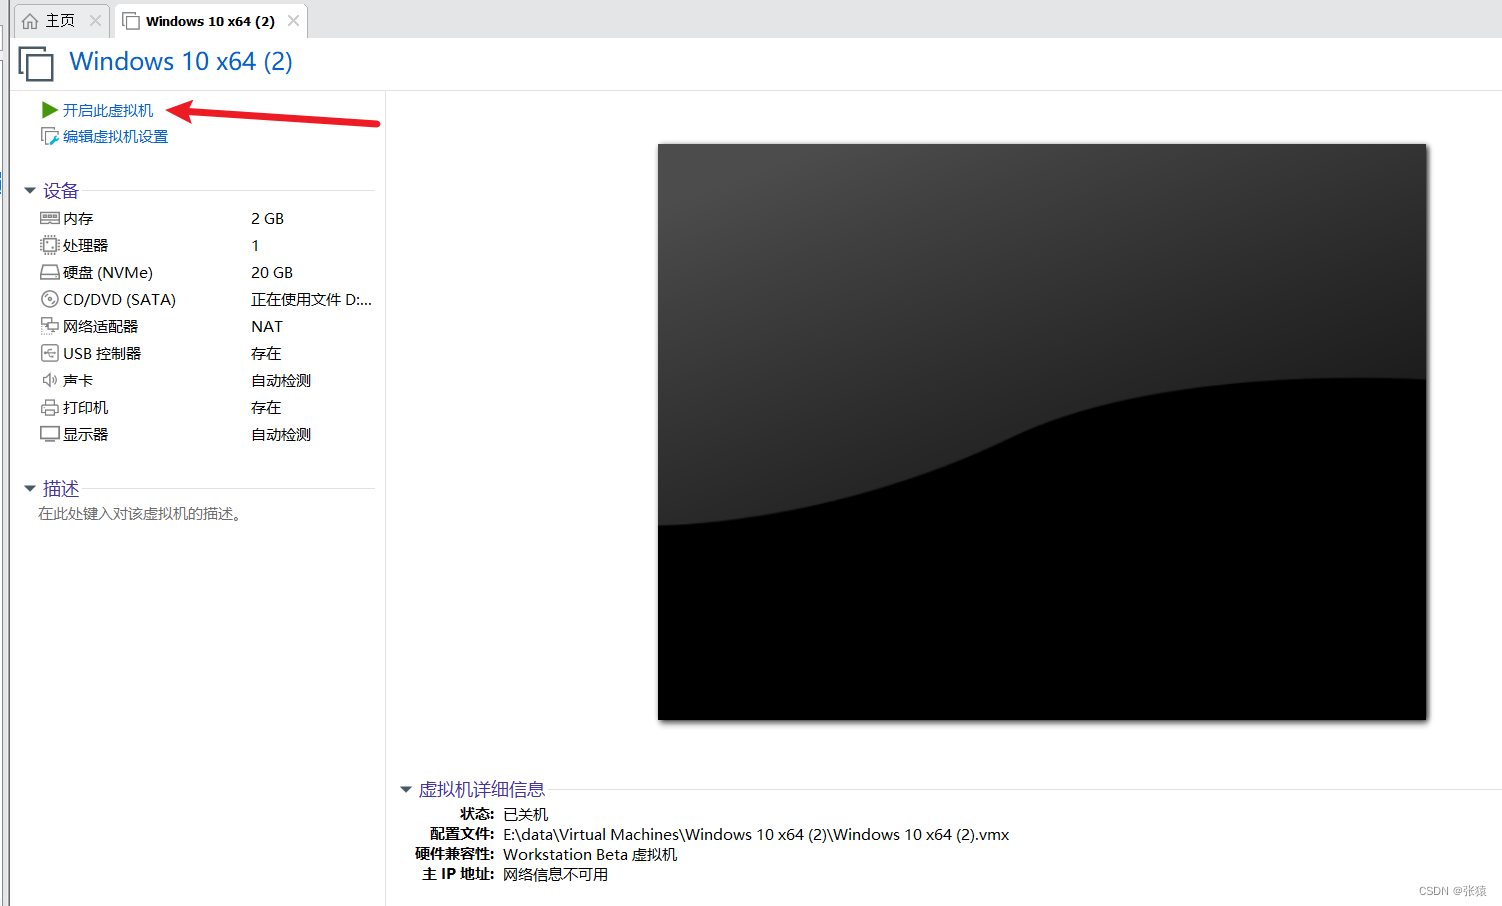Select the hard disk (NVMe) icon
Screen dimensions: 1502x906
(x=50, y=272)
